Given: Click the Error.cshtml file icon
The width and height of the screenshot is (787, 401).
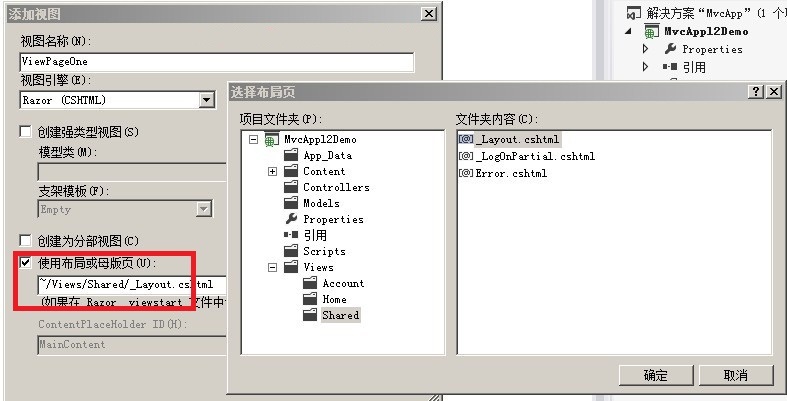Looking at the screenshot, I should point(465,173).
